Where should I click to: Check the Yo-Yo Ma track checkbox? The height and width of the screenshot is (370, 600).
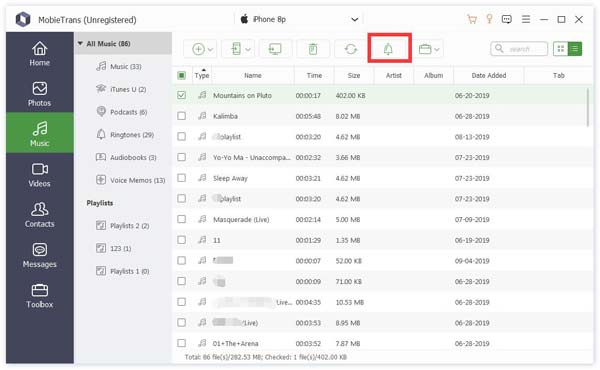182,157
